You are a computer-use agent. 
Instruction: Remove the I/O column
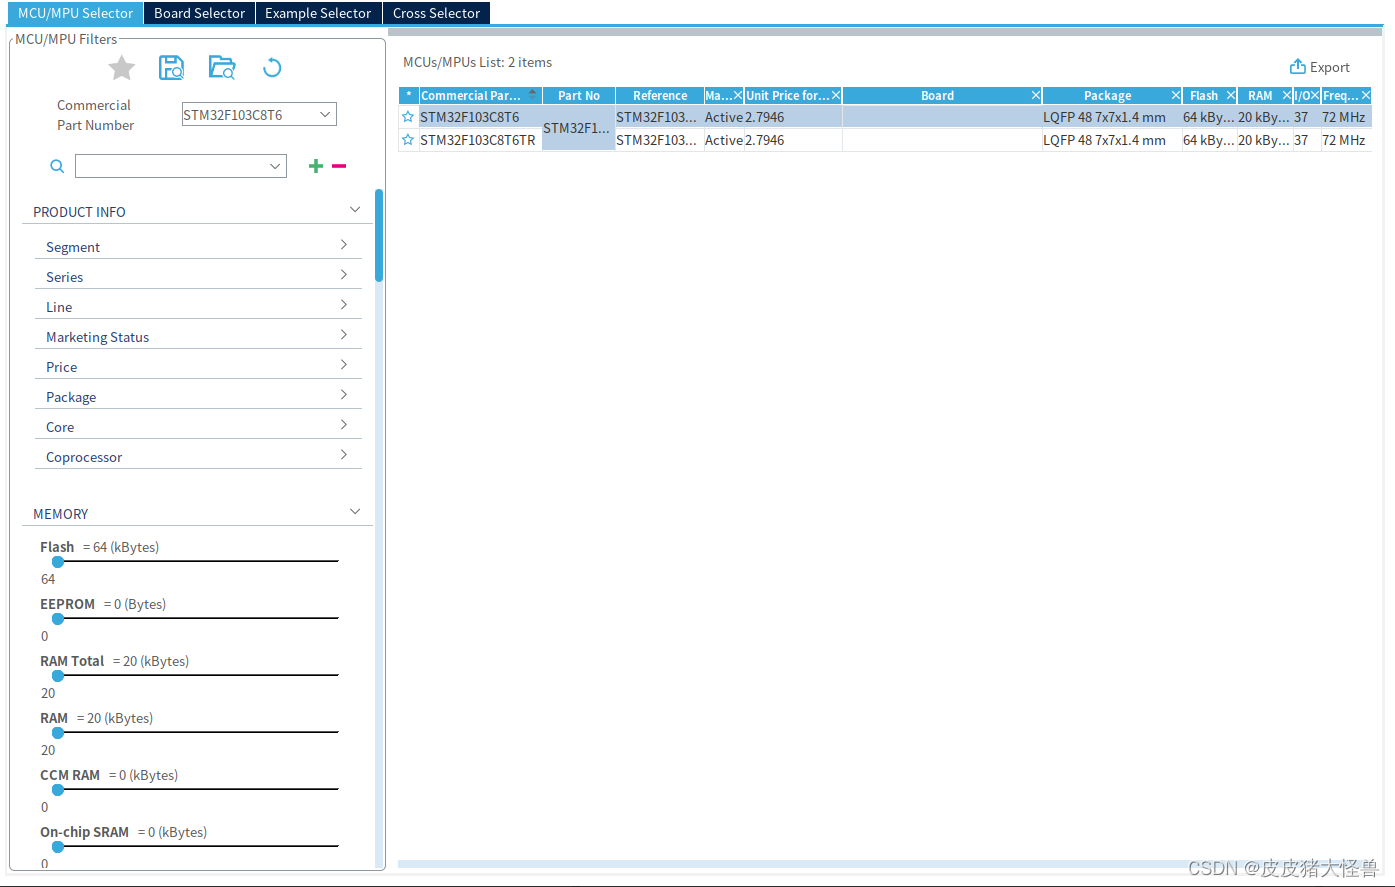tap(1315, 96)
